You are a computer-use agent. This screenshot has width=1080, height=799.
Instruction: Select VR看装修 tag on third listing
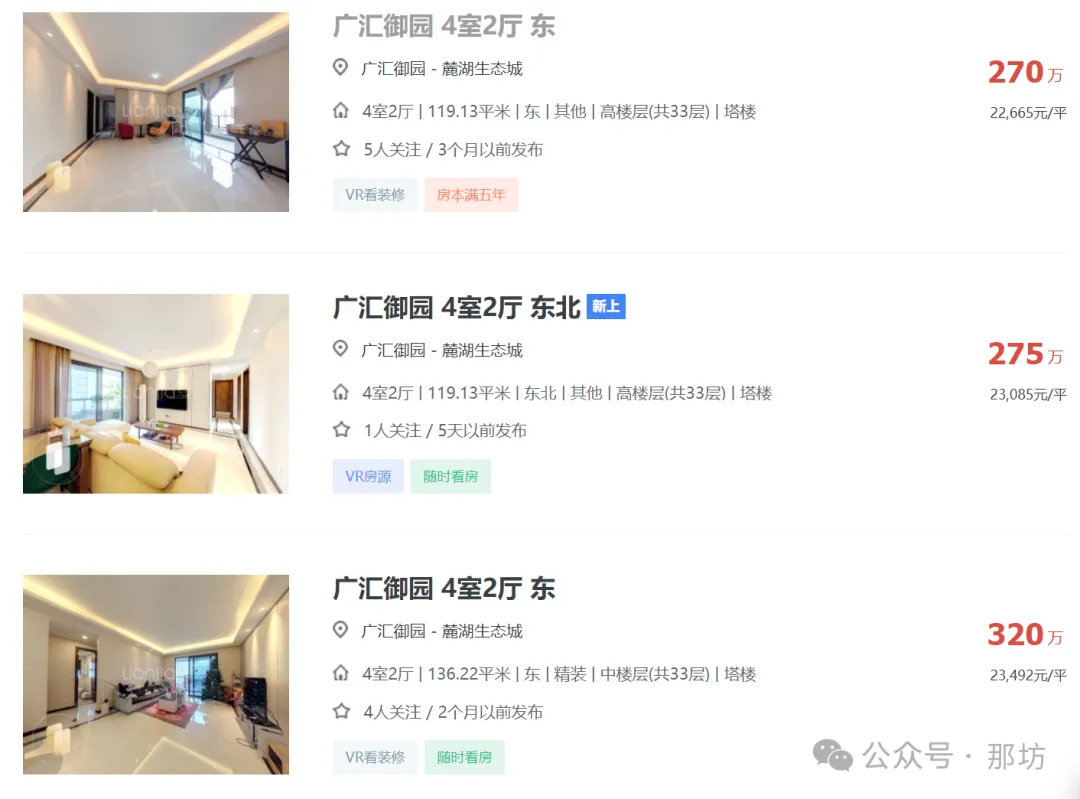pyautogui.click(x=375, y=758)
